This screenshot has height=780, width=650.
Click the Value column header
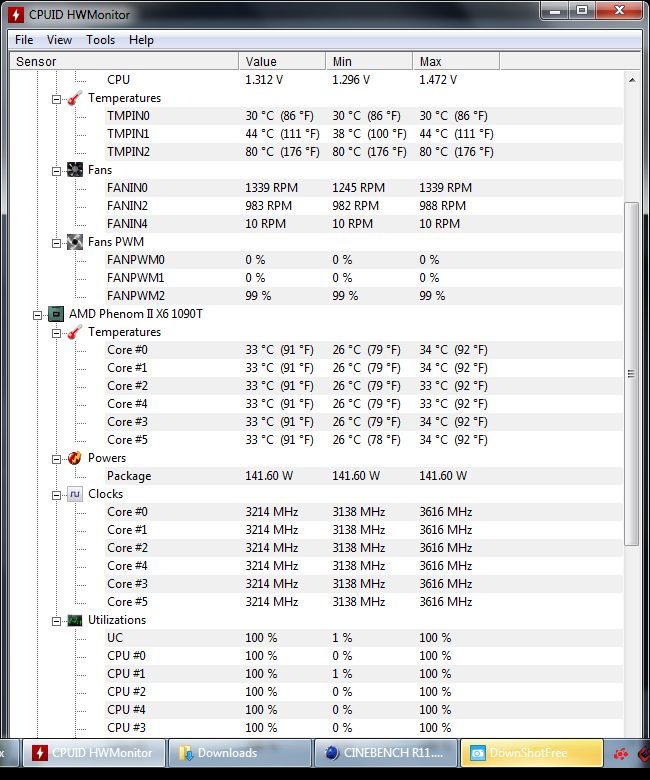pos(282,61)
